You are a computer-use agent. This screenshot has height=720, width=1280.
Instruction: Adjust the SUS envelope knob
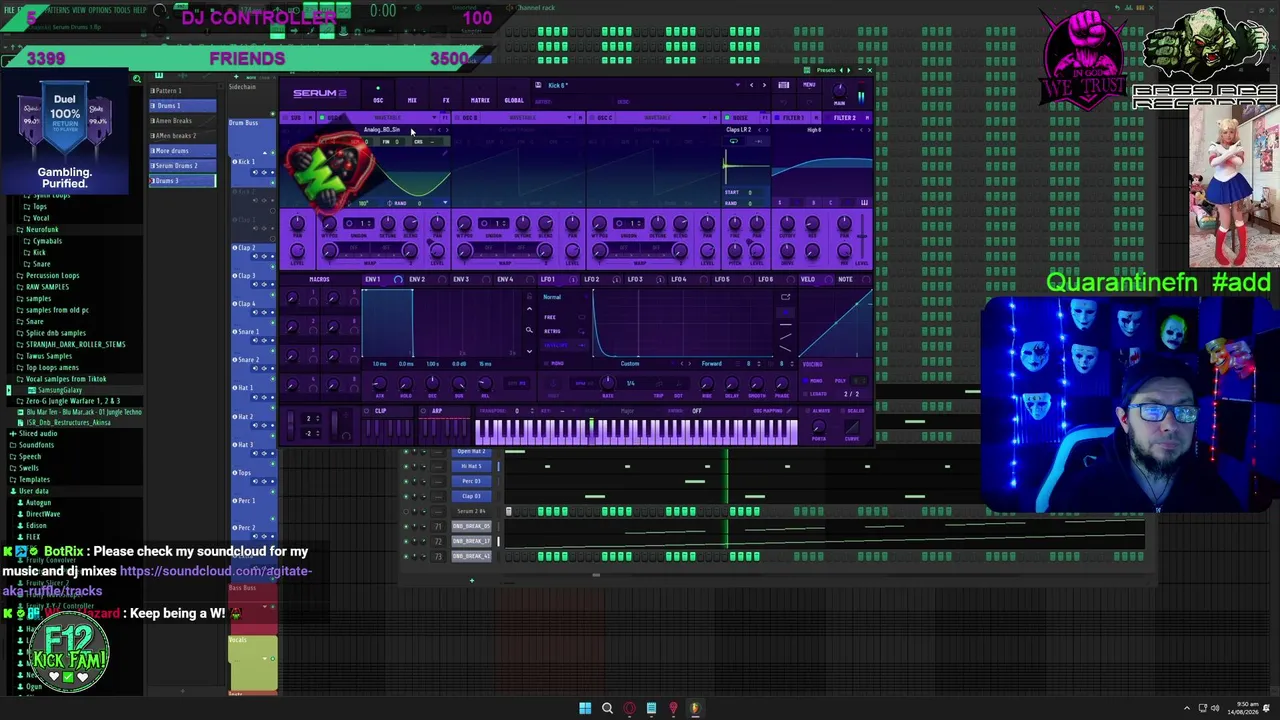click(x=459, y=384)
